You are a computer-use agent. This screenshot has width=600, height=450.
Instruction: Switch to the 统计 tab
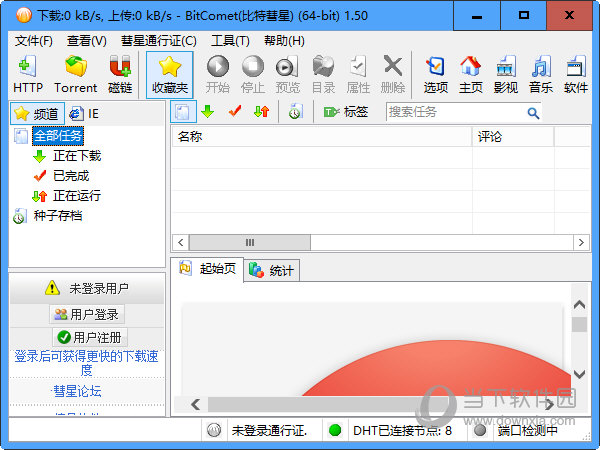272,271
